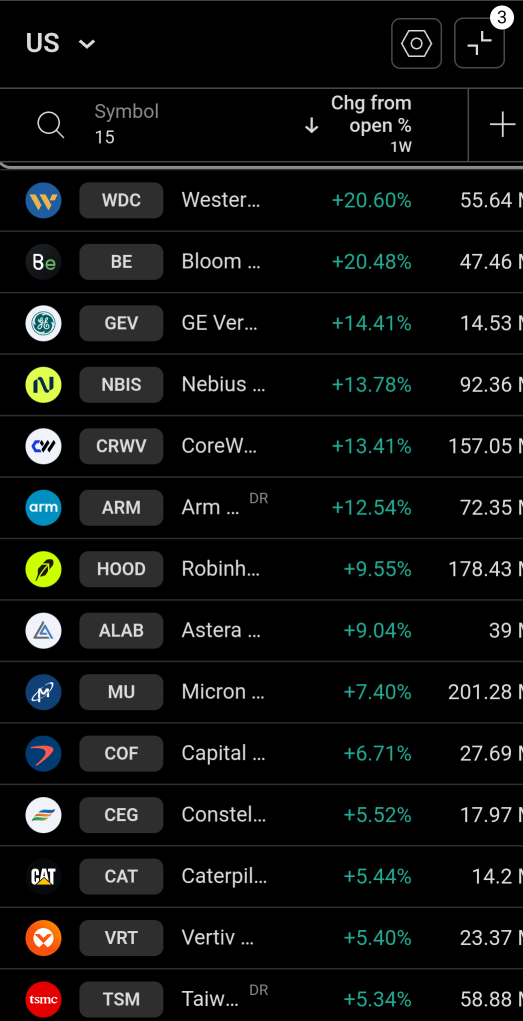Screen dimensions: 523x1021
Task: Click the Western Digital logo icon
Action: 44,201
